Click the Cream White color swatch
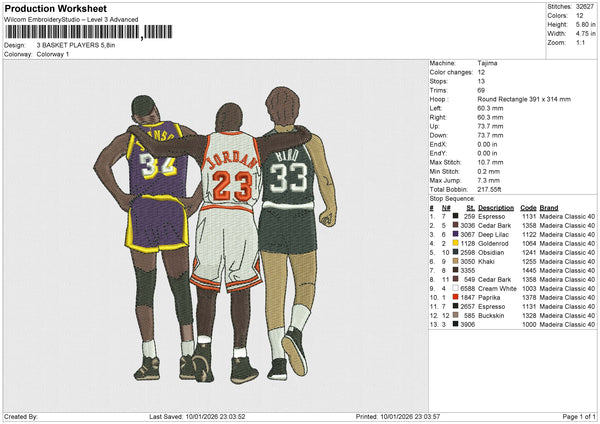The width and height of the screenshot is (600, 424). 455,289
